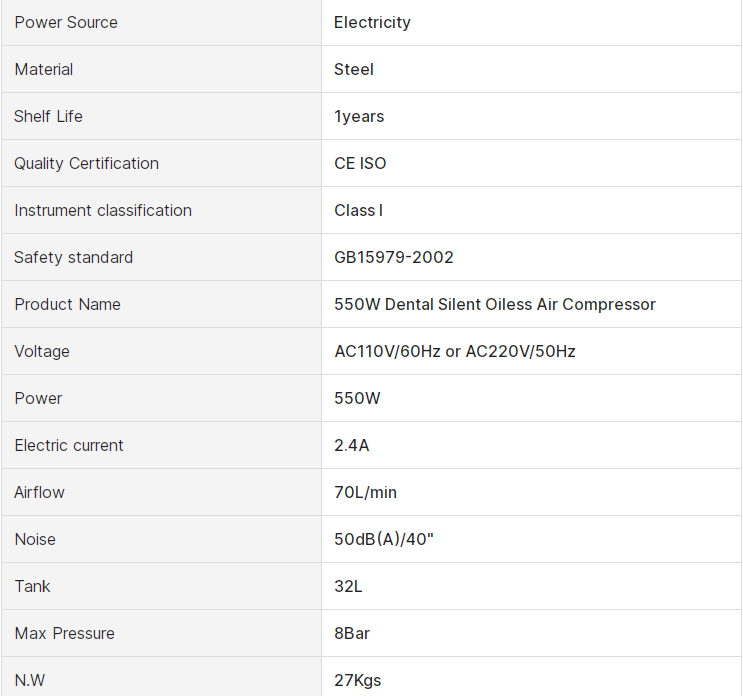Image resolution: width=743 pixels, height=696 pixels.
Task: Select the Shelf Life label
Action: pyautogui.click(x=48, y=116)
